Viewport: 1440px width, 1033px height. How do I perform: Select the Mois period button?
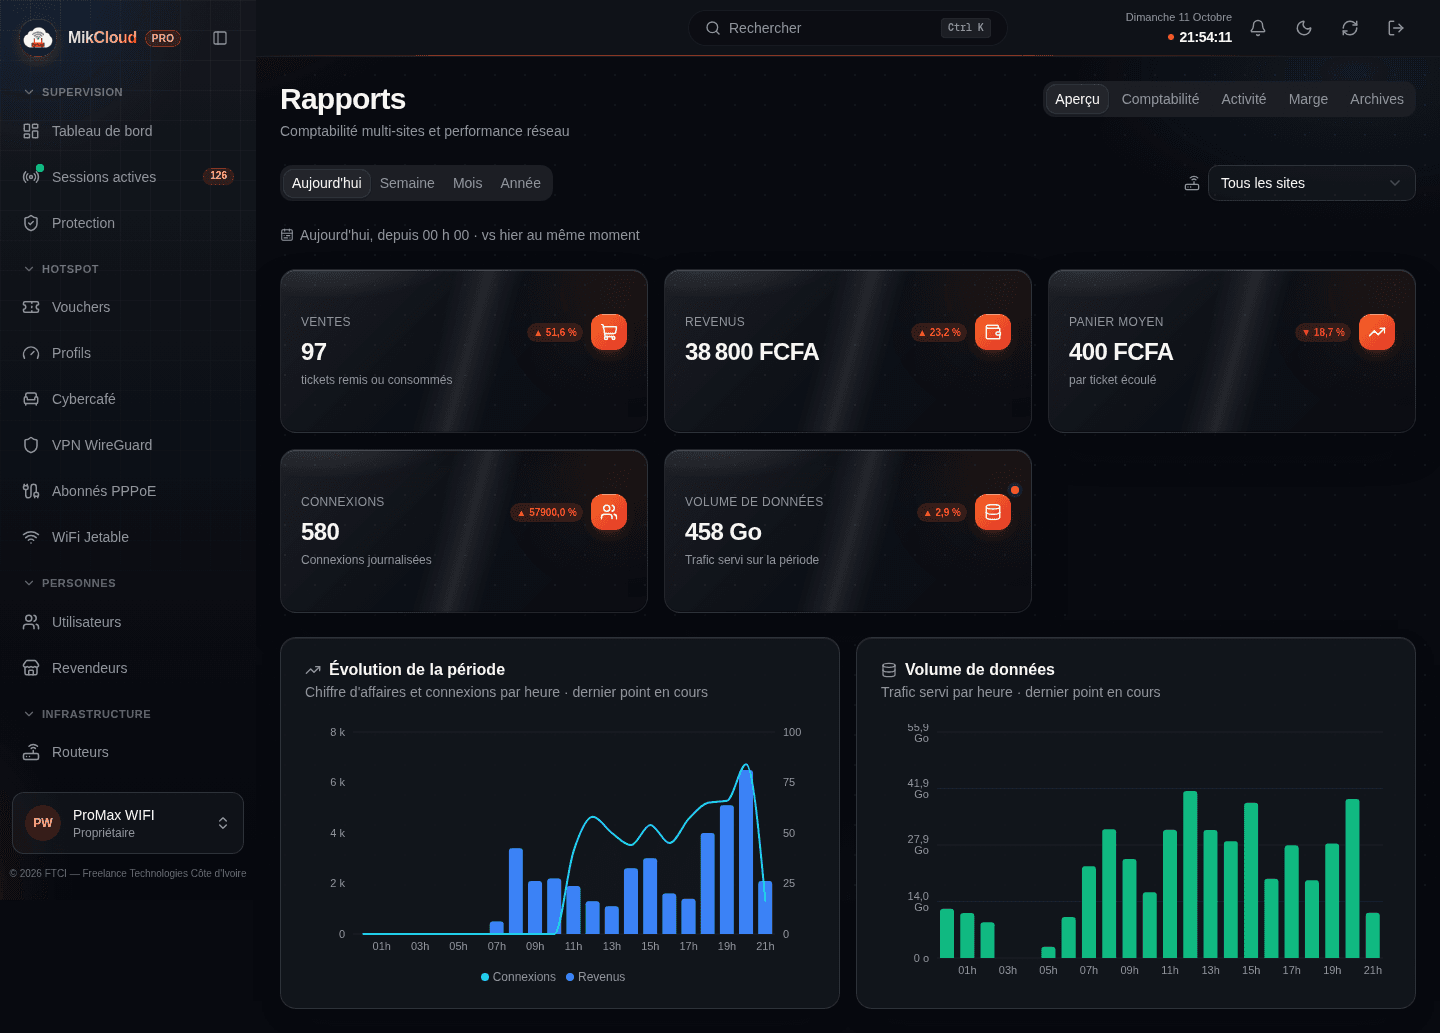click(x=467, y=183)
